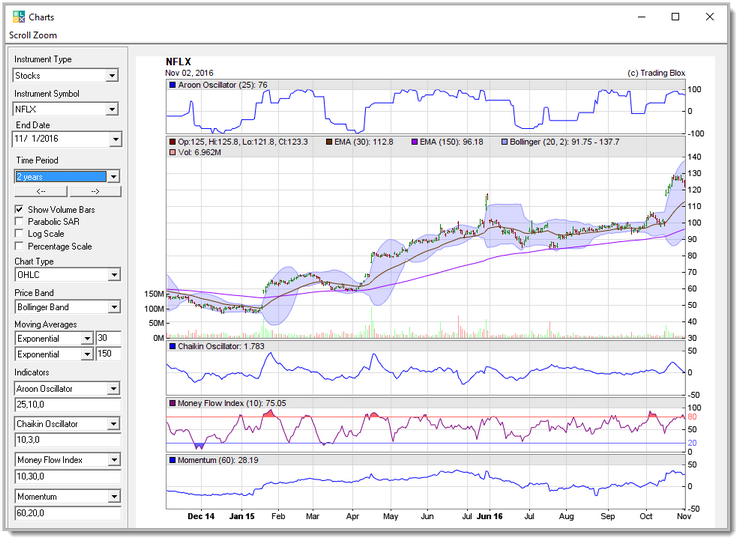Click the purple EMA (150) legend square

pyautogui.click(x=414, y=142)
